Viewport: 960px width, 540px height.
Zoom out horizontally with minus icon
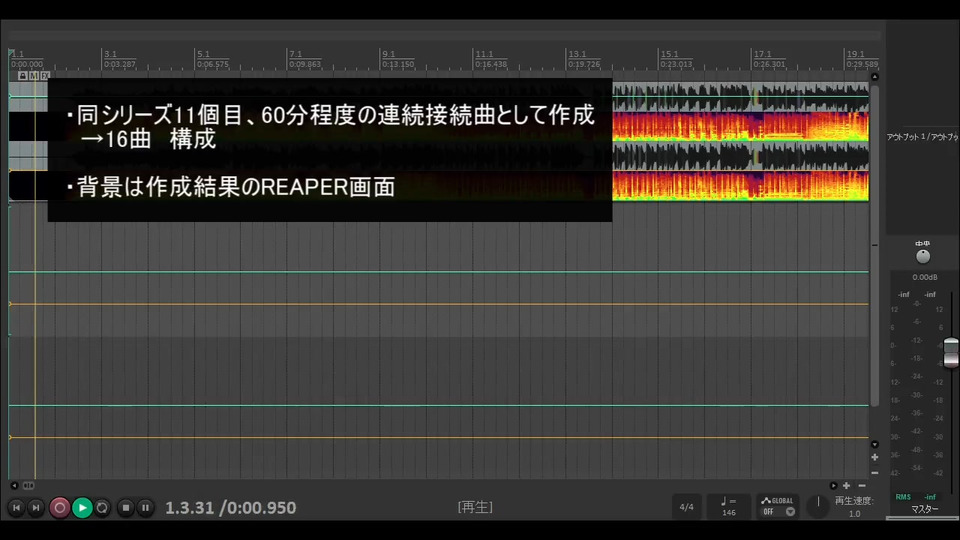pyautogui.click(x=862, y=486)
